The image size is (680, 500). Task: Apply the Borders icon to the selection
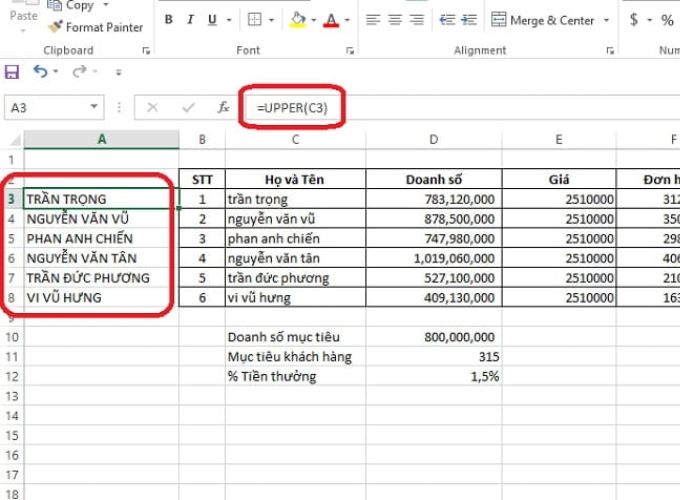click(255, 20)
